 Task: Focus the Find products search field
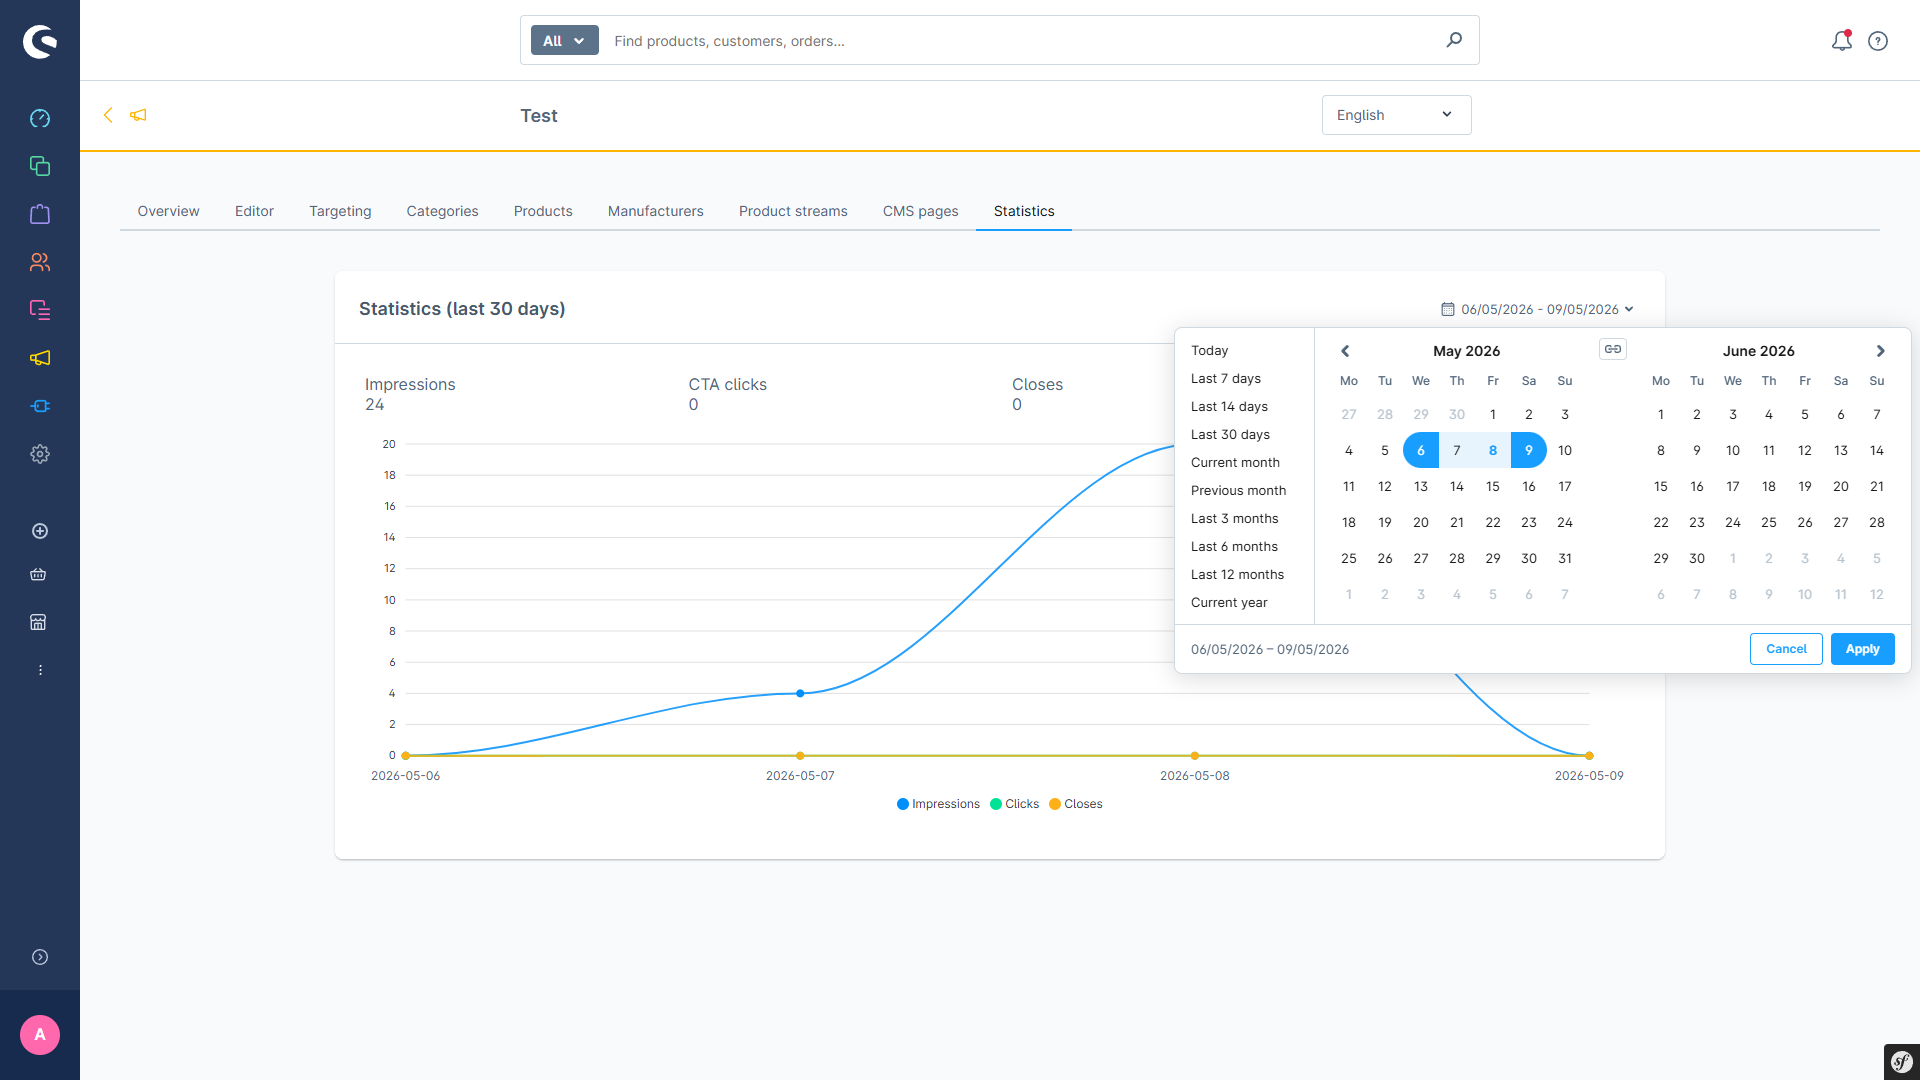pos(1020,41)
